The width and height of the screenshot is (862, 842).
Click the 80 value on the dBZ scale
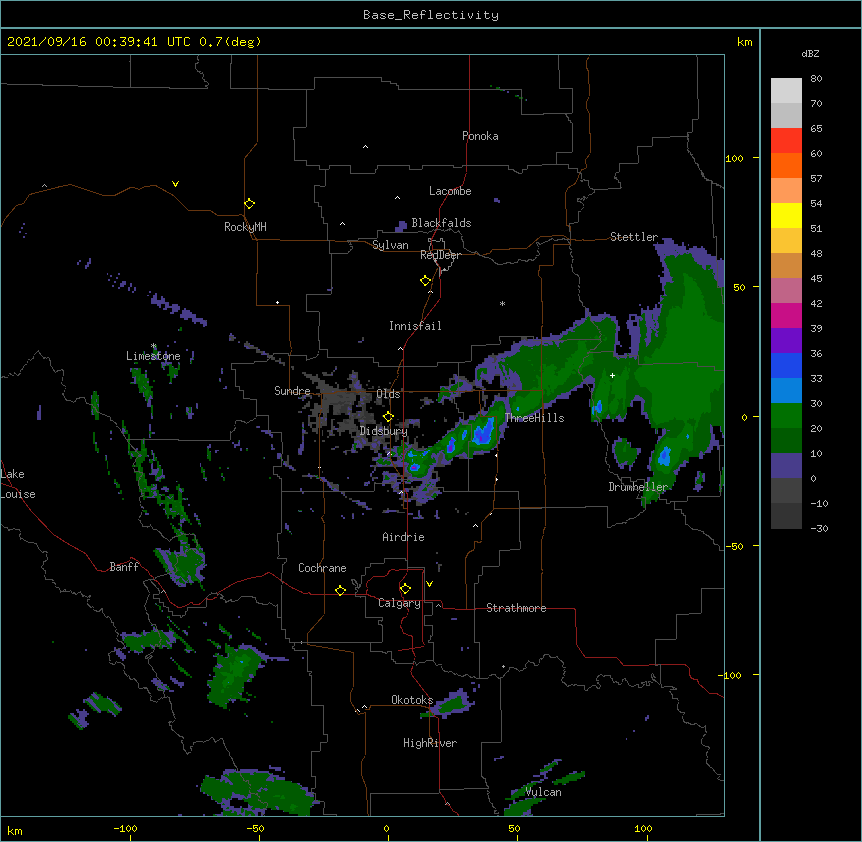(x=816, y=79)
